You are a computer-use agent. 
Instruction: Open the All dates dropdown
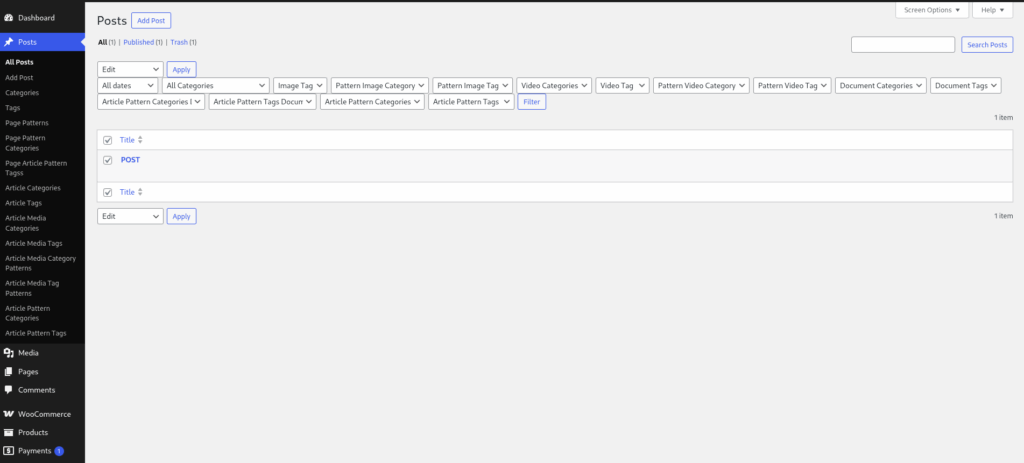click(x=127, y=86)
